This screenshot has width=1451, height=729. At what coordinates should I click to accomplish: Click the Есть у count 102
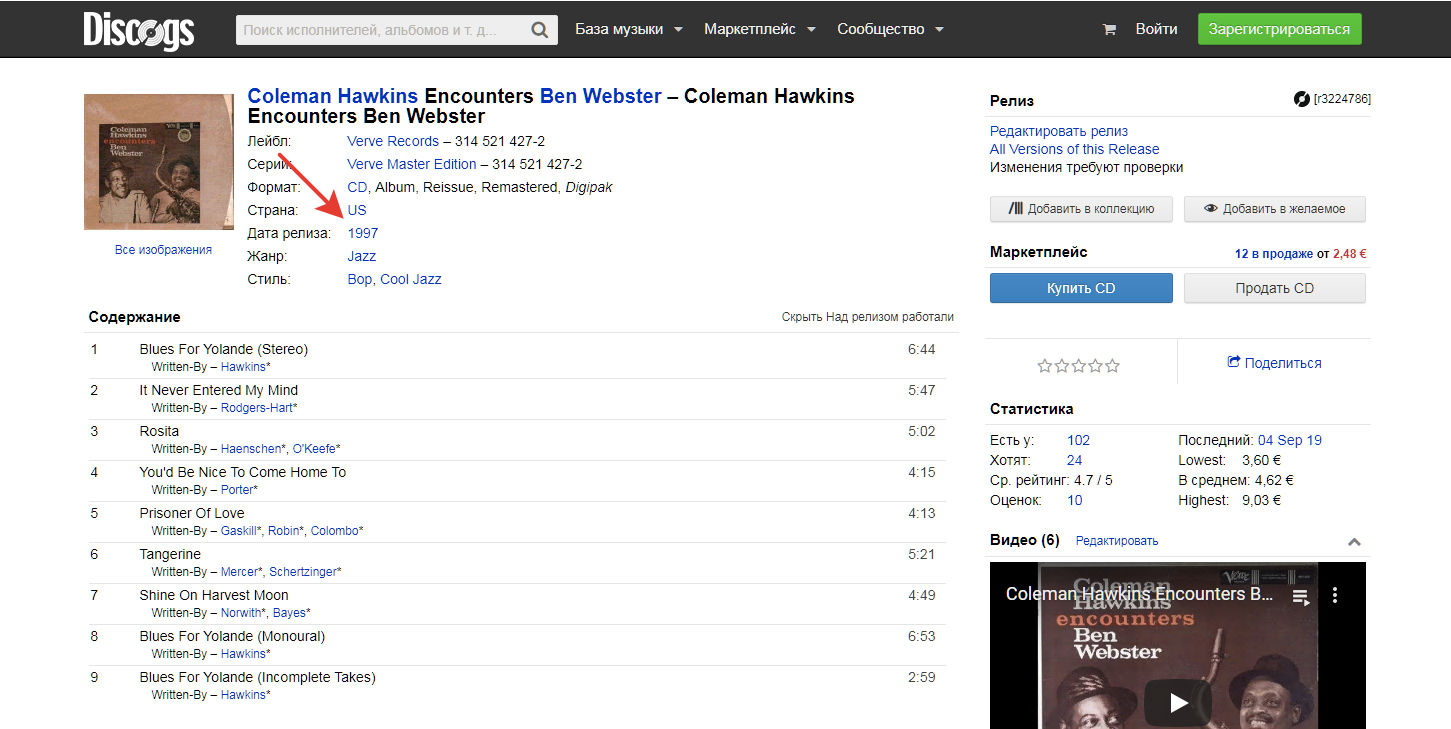click(1078, 440)
